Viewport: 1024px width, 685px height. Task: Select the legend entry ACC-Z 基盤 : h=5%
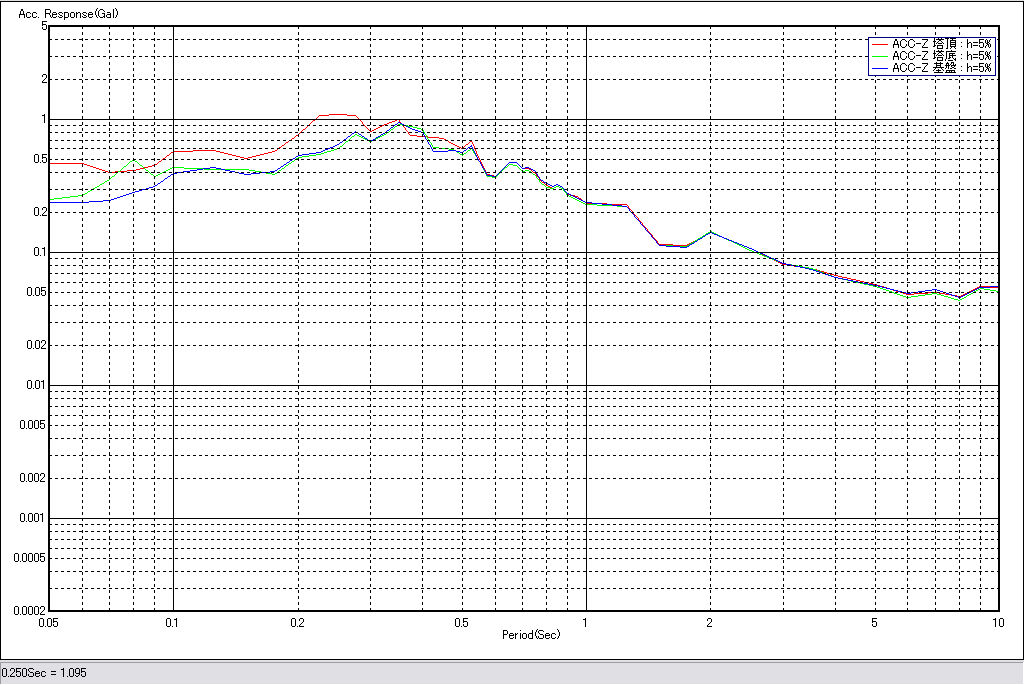pyautogui.click(x=941, y=68)
